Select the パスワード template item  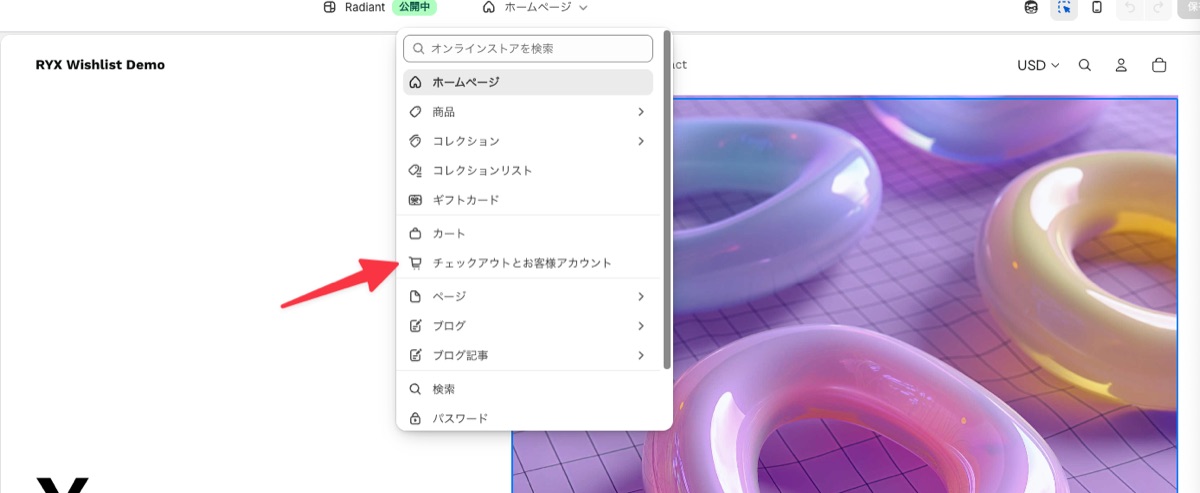point(528,418)
